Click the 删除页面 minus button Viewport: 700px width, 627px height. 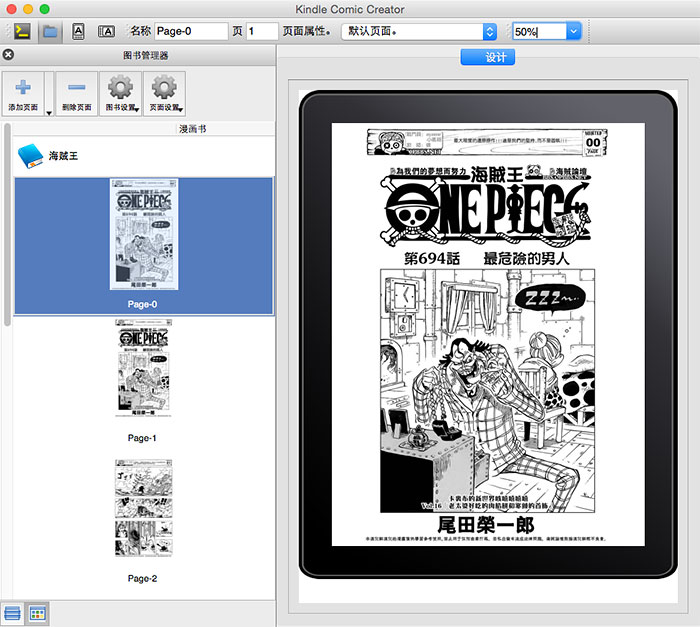[x=77, y=94]
